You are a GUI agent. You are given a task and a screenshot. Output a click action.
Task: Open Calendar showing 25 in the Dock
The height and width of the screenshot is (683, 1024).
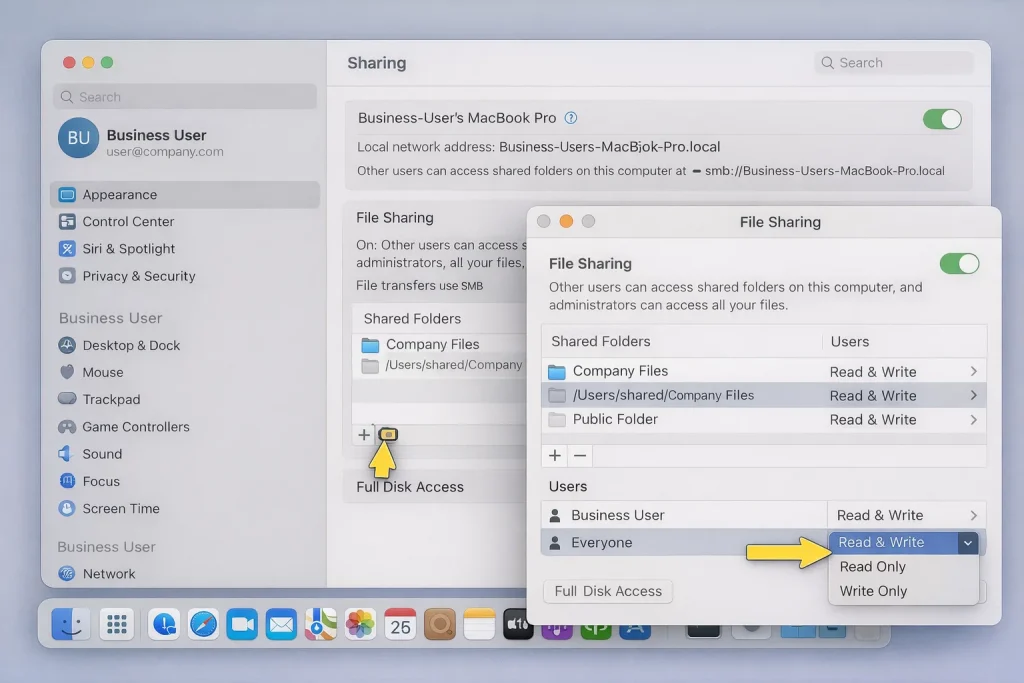[400, 625]
